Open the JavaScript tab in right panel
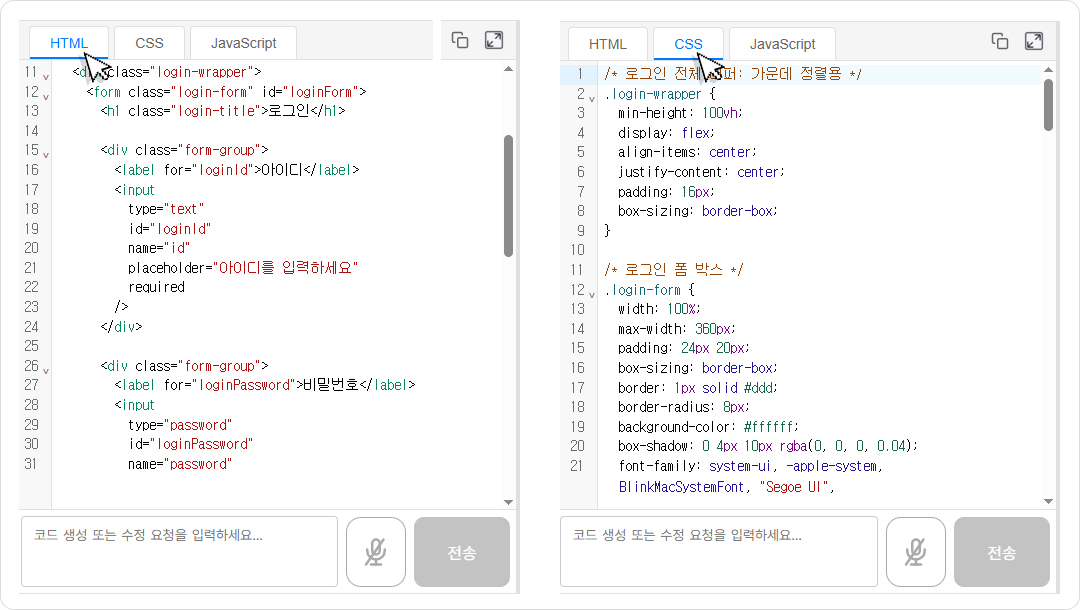This screenshot has height=610, width=1080. pos(782,44)
